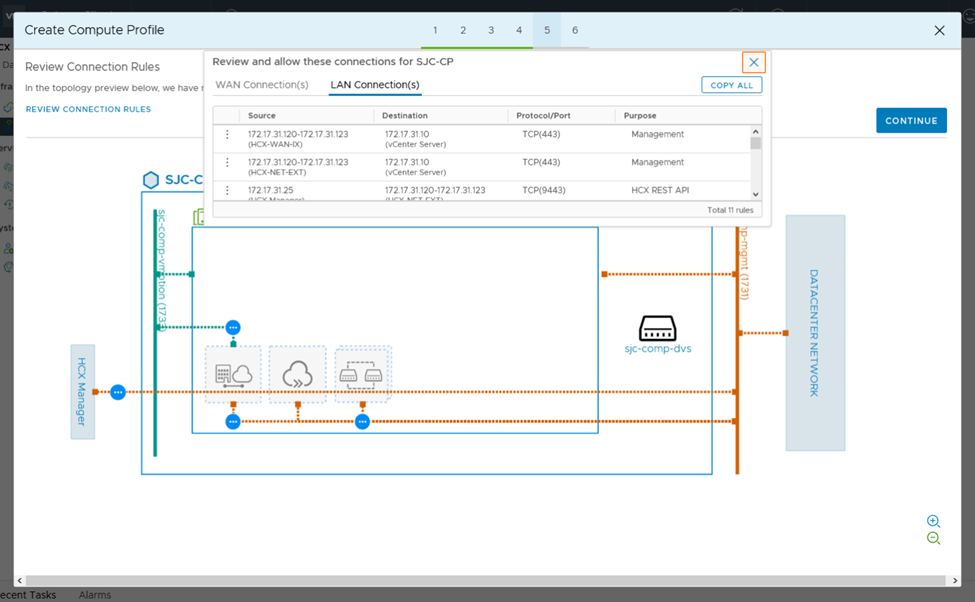Click the horizontal scrollbar left arrow
975x602 pixels.
pos(20,580)
